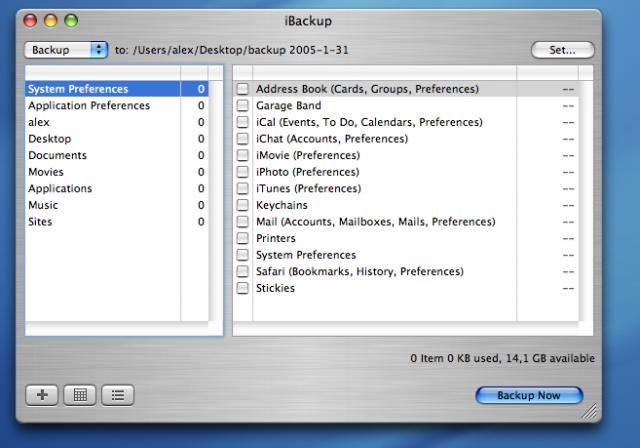Select the Applications category
Viewport: 640px width, 448px height.
[x=117, y=189]
